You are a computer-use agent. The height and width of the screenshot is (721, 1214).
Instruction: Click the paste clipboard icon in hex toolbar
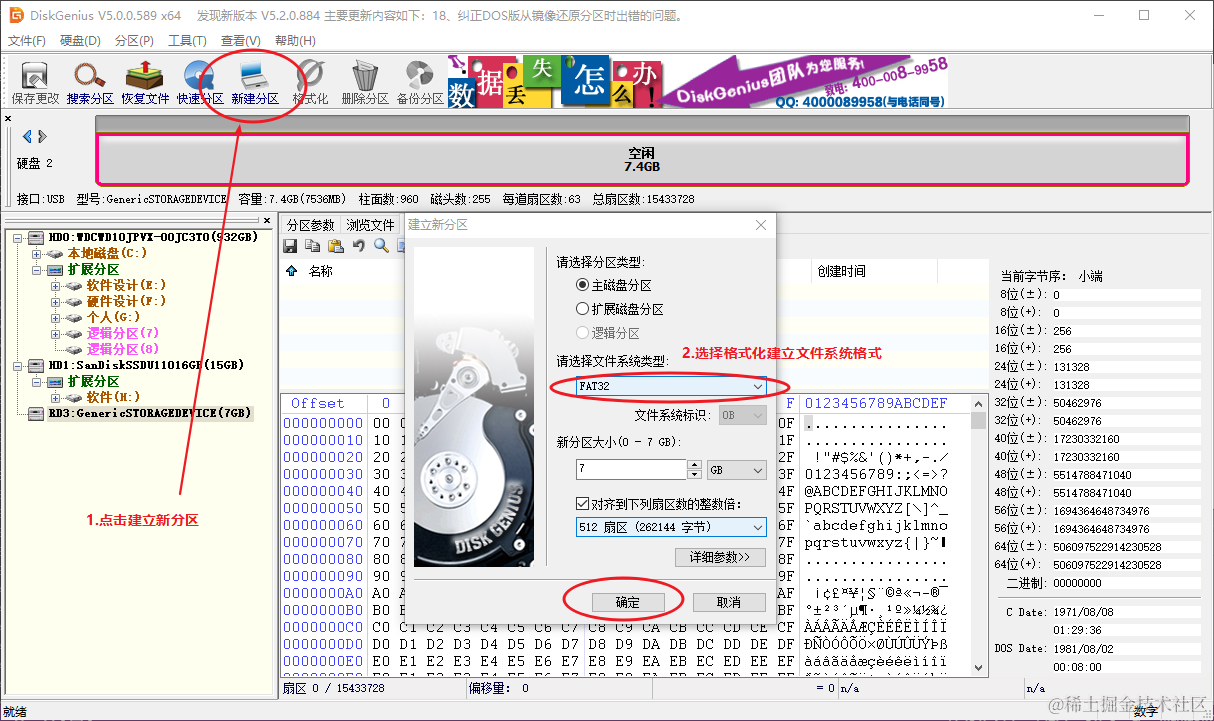[335, 245]
